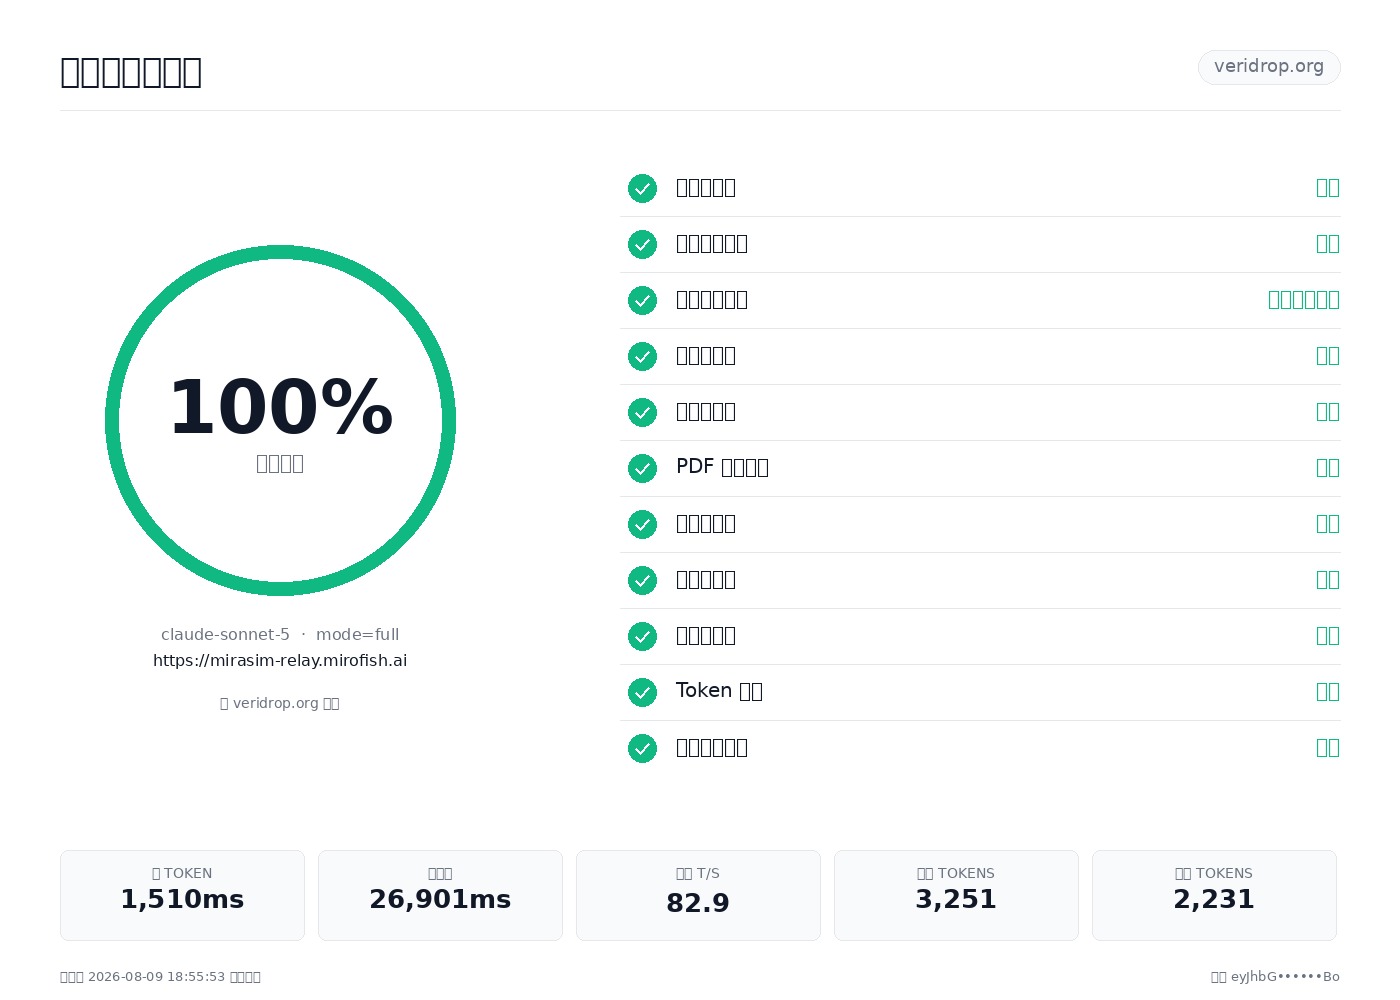
Task: Select the Token check item label
Action: [719, 691]
